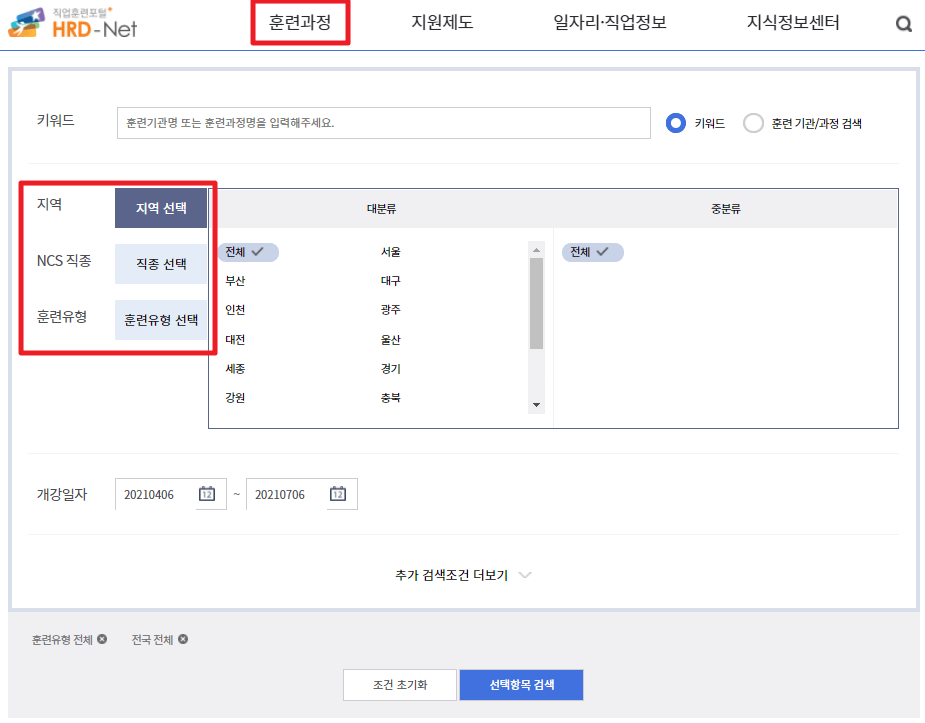The height and width of the screenshot is (723, 925).
Task: Click the keyword search input field
Action: point(383,123)
